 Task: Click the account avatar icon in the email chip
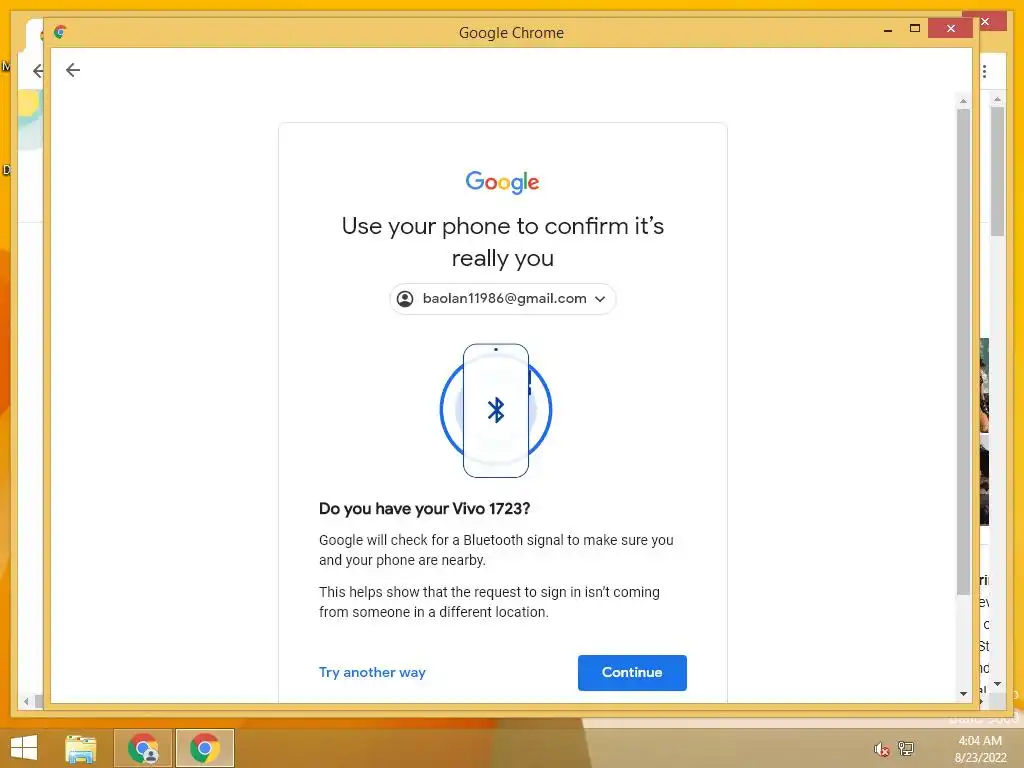[x=405, y=299]
